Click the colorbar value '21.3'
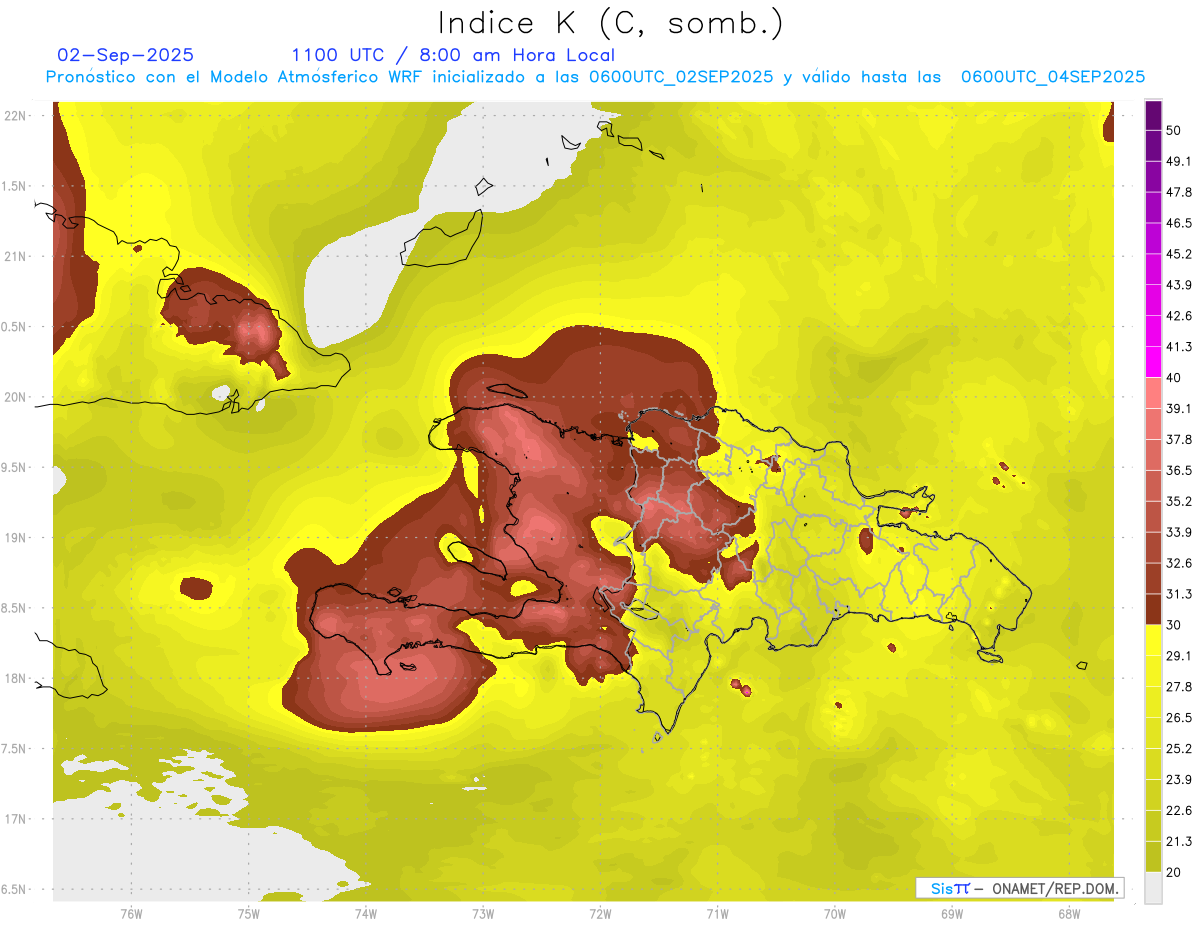This screenshot has height=927, width=1200. [1179, 841]
